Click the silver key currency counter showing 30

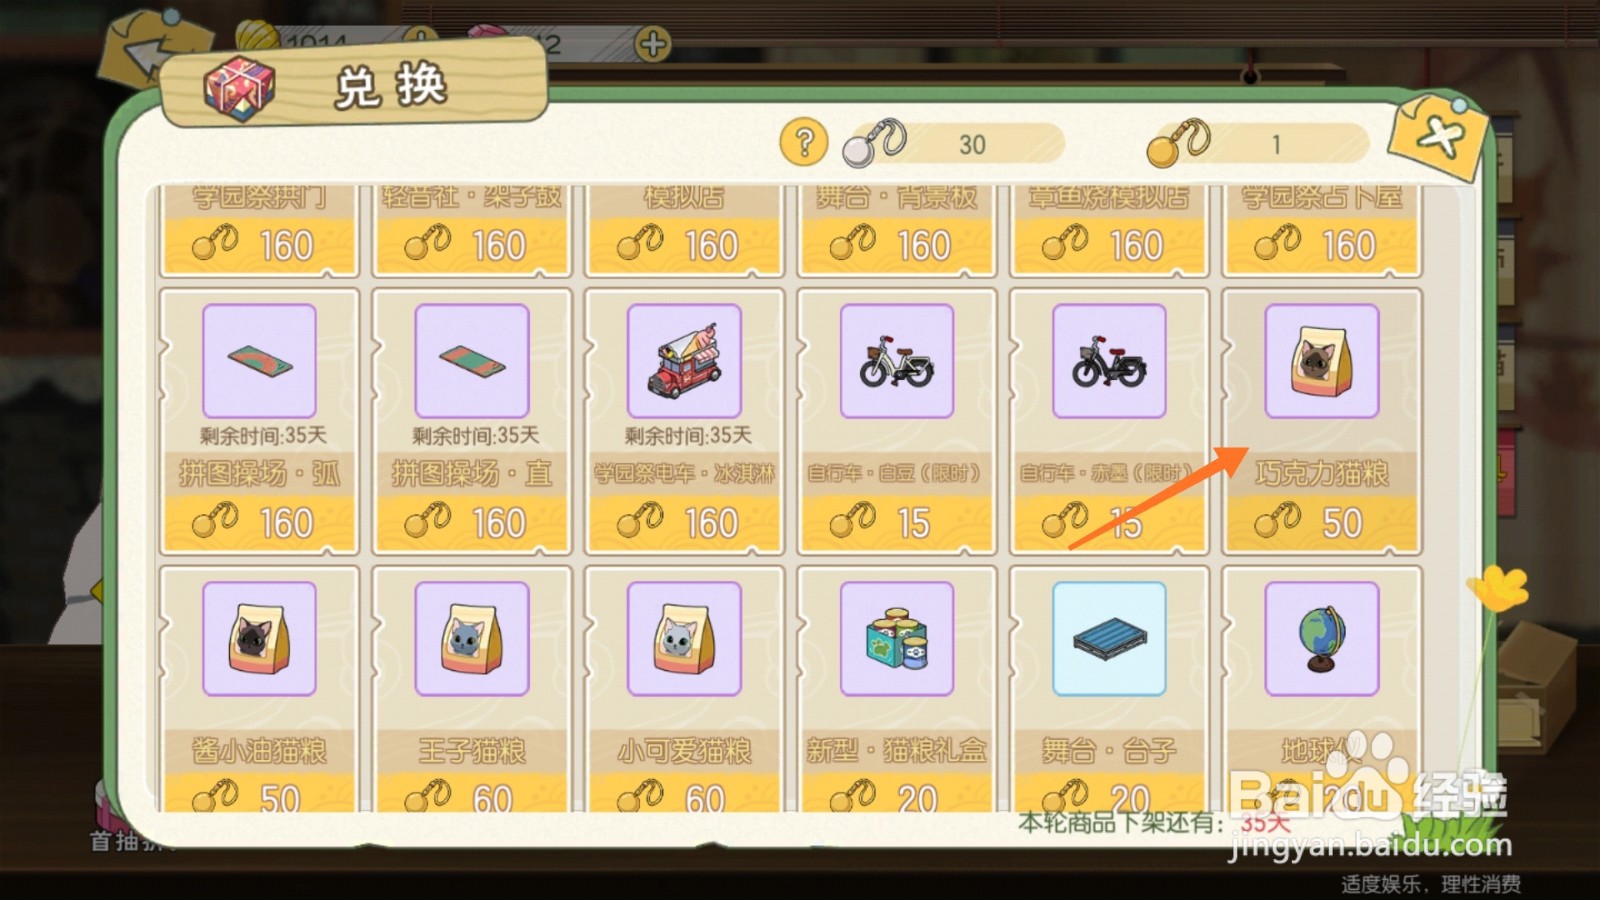click(953, 144)
